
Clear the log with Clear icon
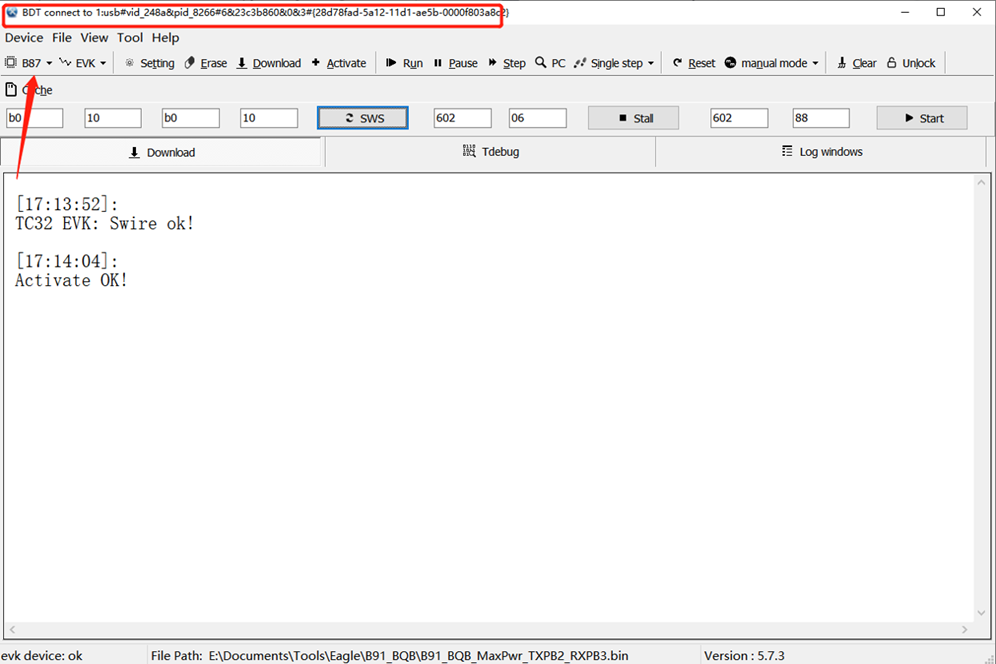(x=856, y=63)
